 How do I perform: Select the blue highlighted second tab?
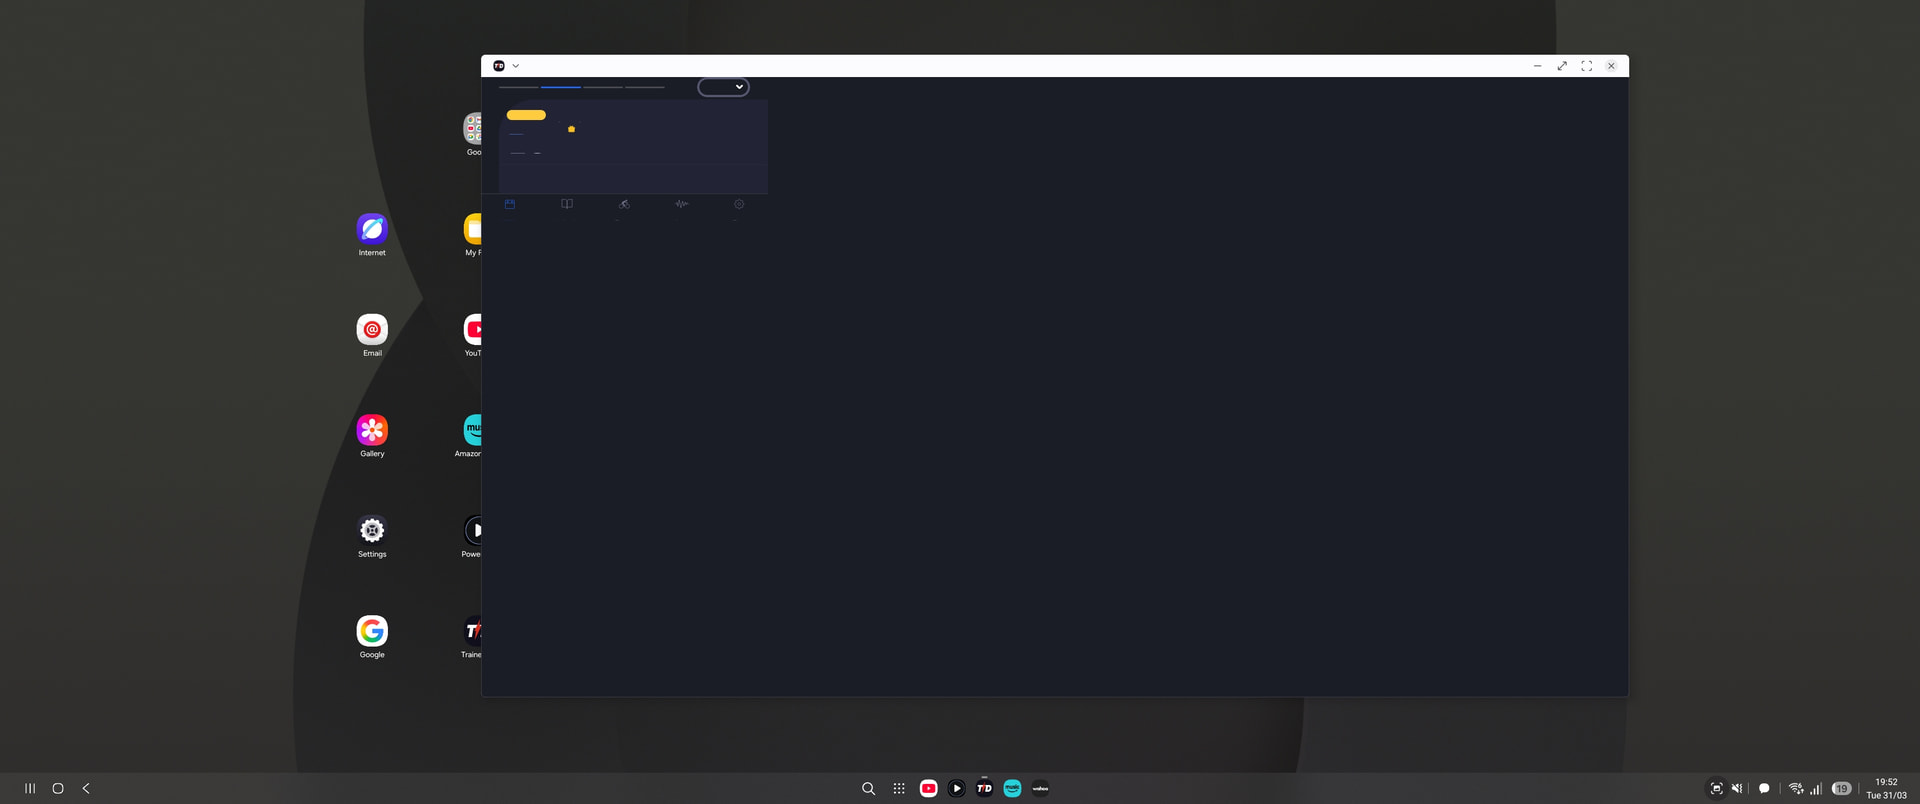point(560,87)
